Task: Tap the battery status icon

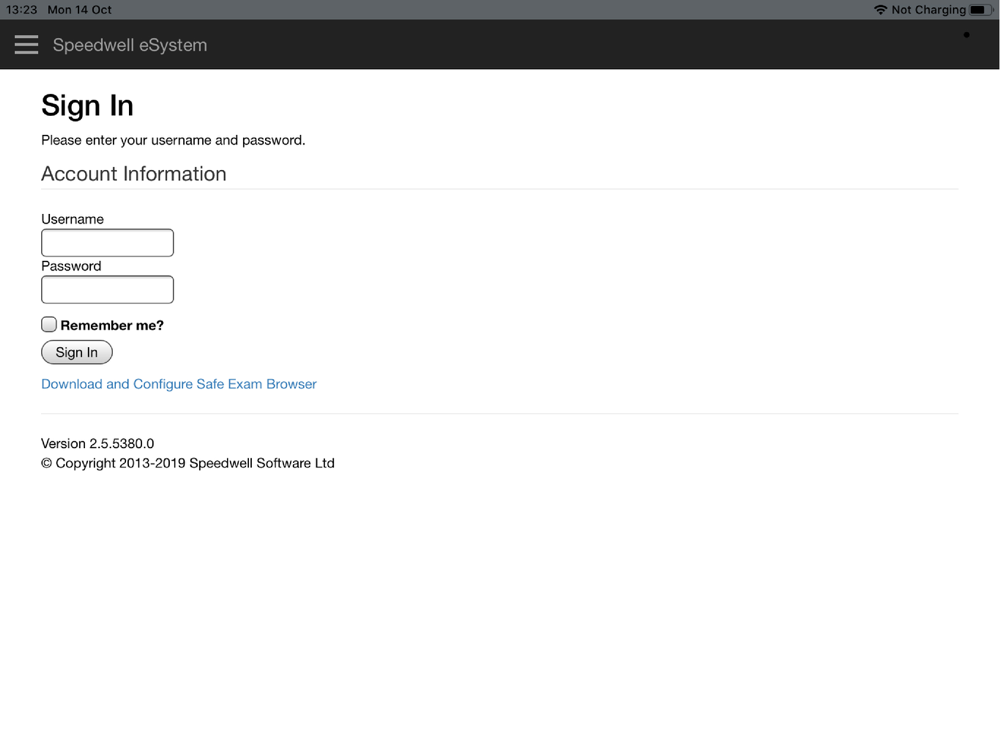Action: click(x=980, y=10)
